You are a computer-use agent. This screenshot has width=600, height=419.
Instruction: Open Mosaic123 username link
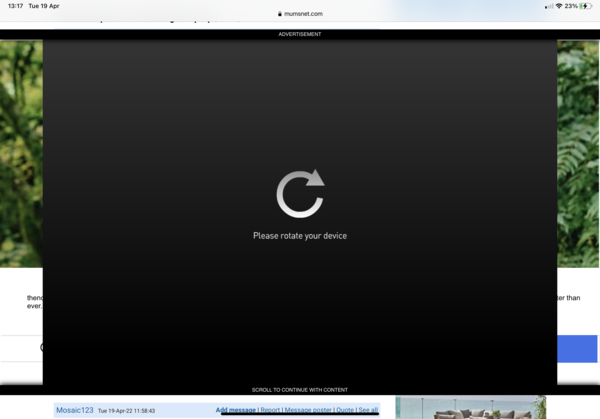pos(75,410)
